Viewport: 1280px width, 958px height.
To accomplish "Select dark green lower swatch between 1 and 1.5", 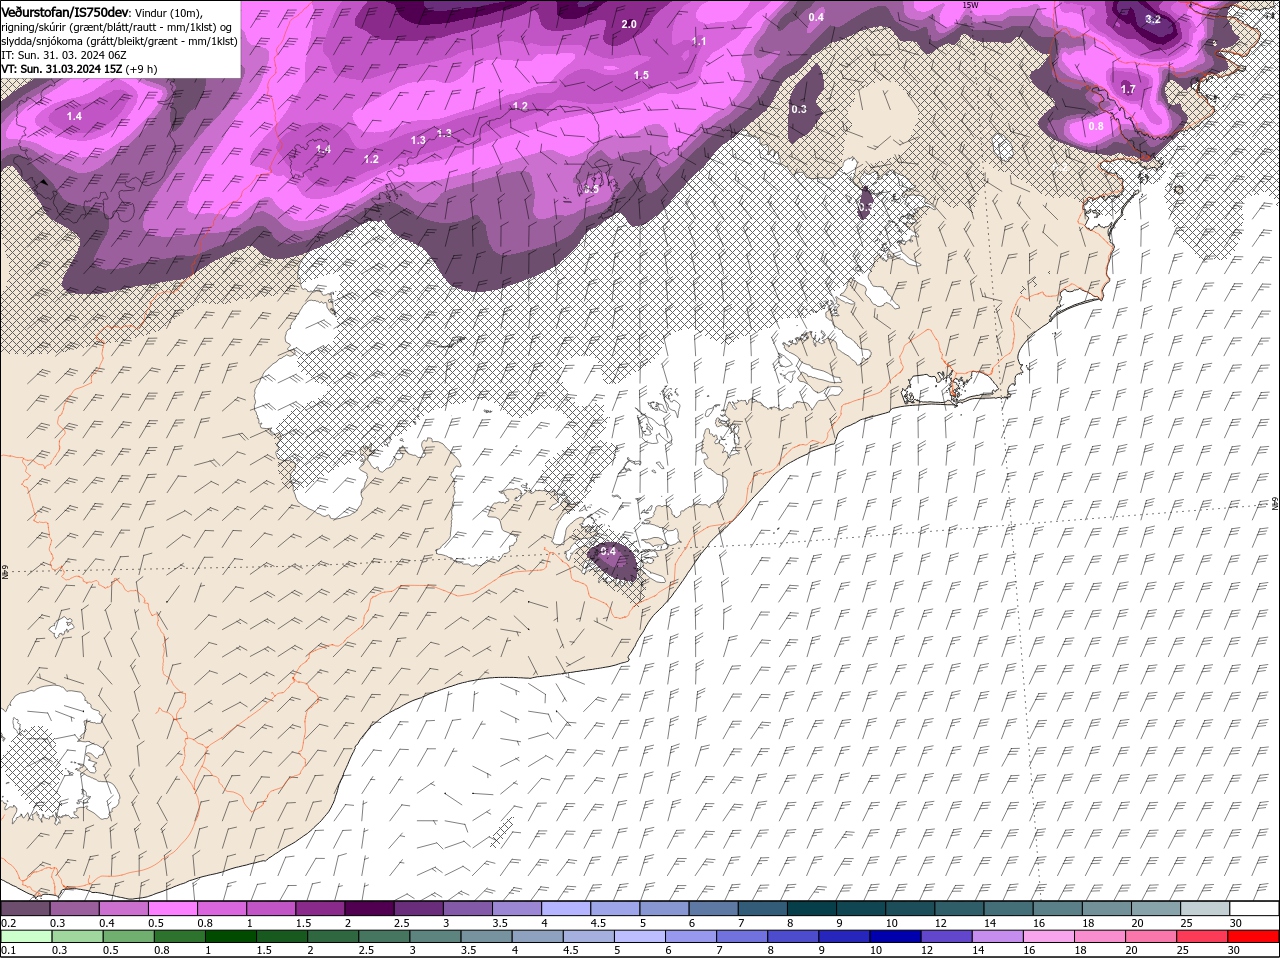I will click(x=230, y=937).
